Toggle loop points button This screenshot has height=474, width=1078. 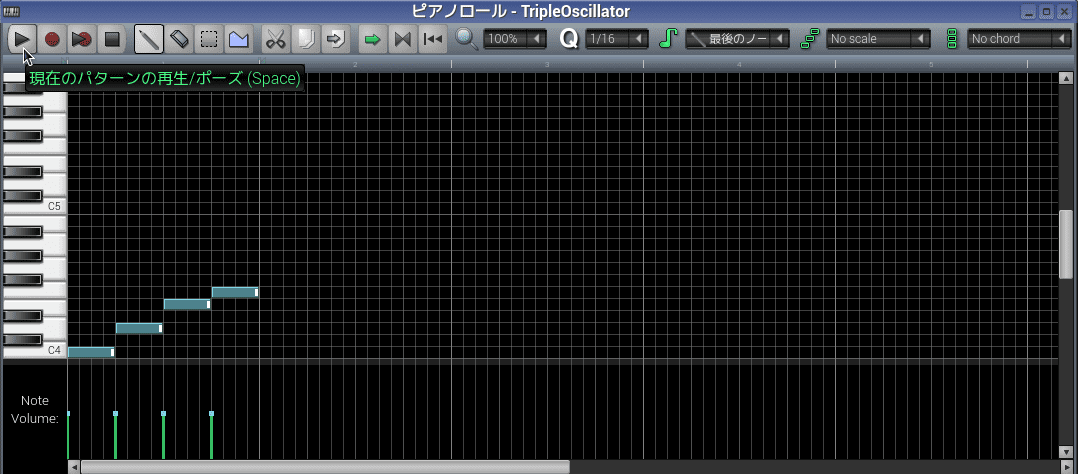tap(402, 39)
